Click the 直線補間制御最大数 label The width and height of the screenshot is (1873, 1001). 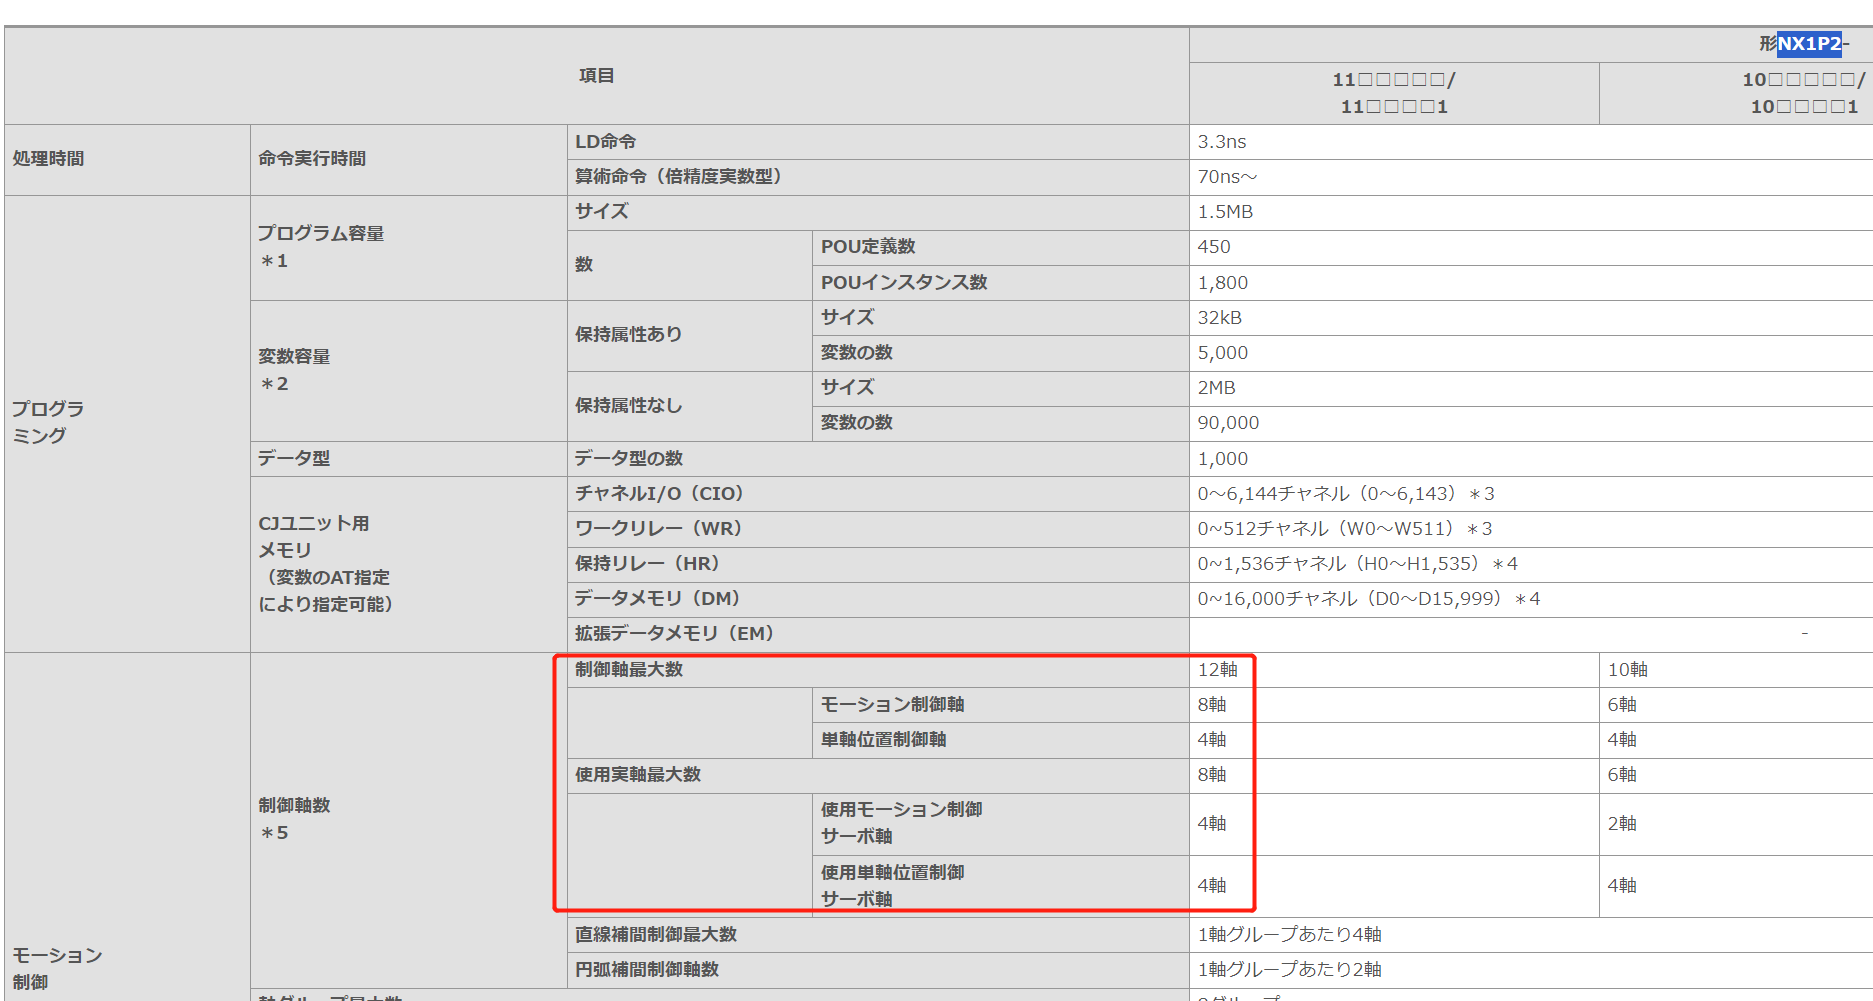655,935
